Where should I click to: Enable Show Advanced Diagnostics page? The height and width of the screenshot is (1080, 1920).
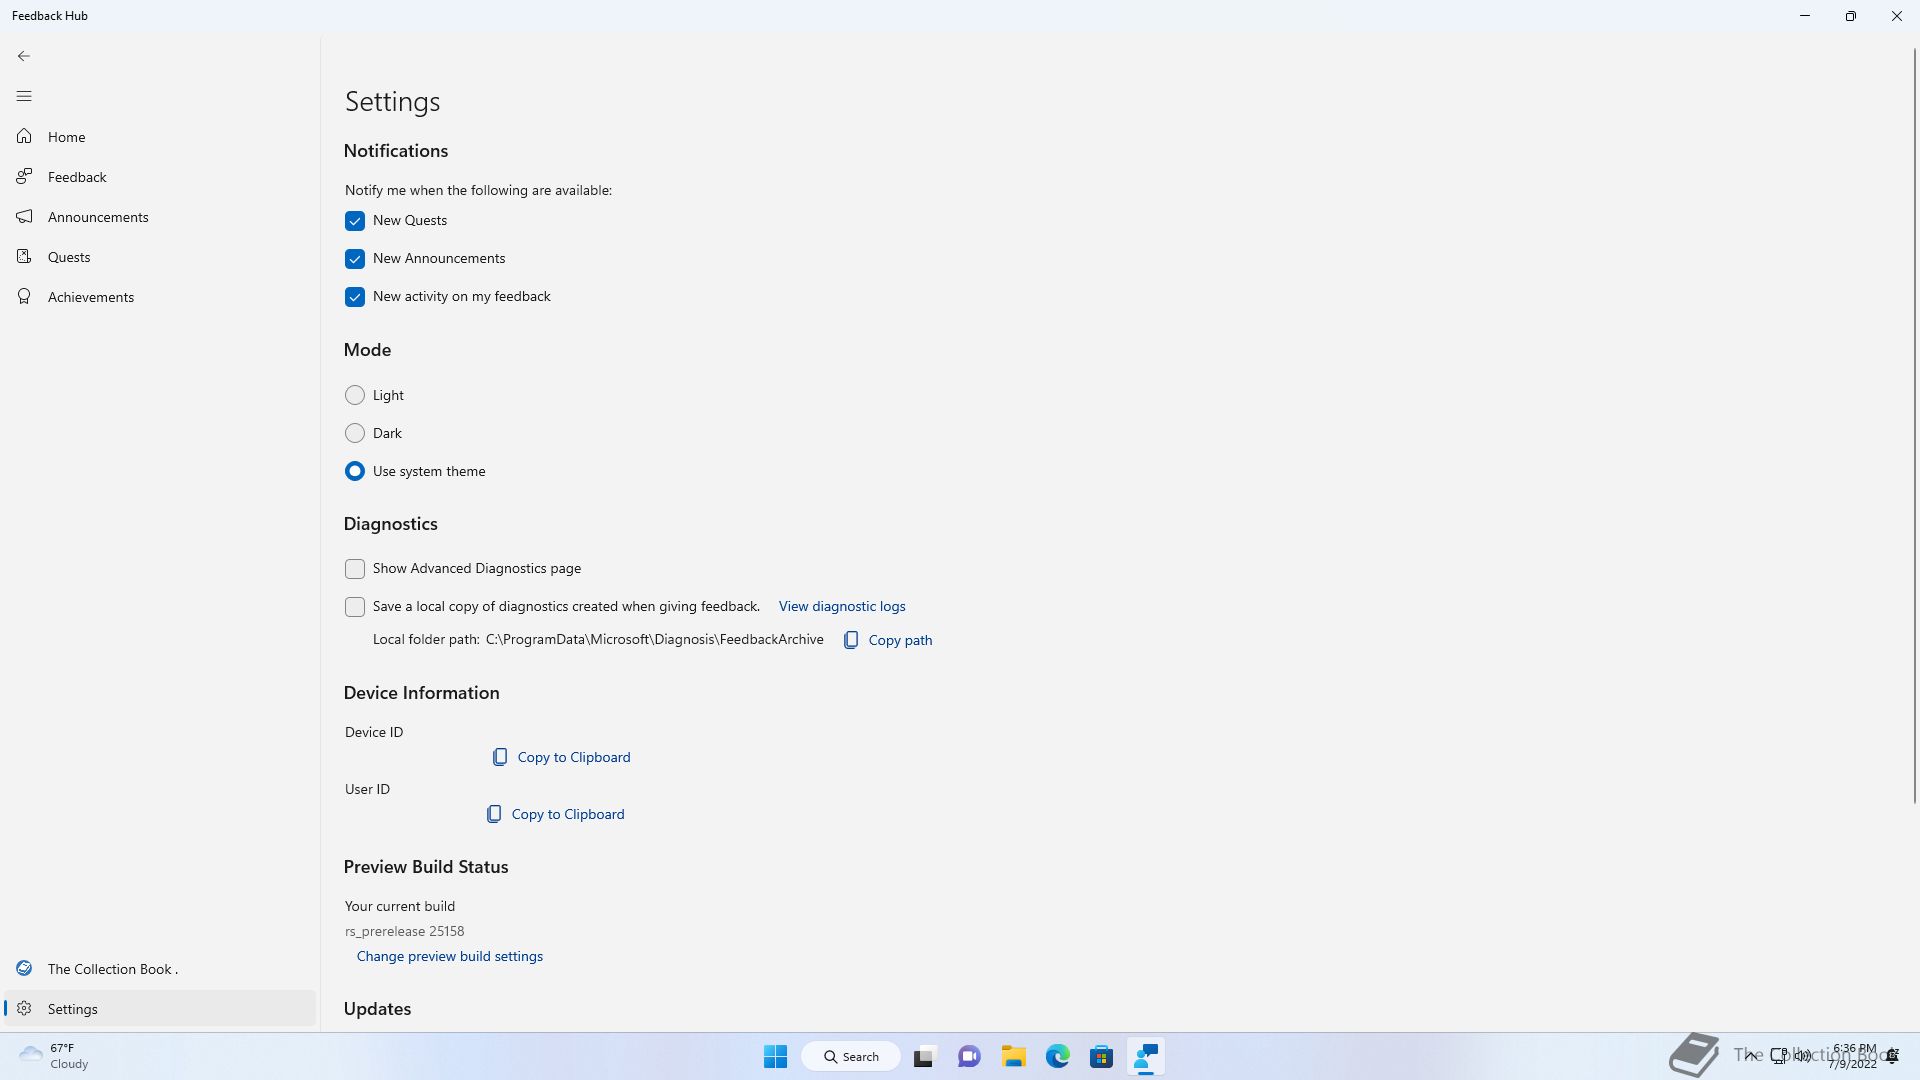355,569
